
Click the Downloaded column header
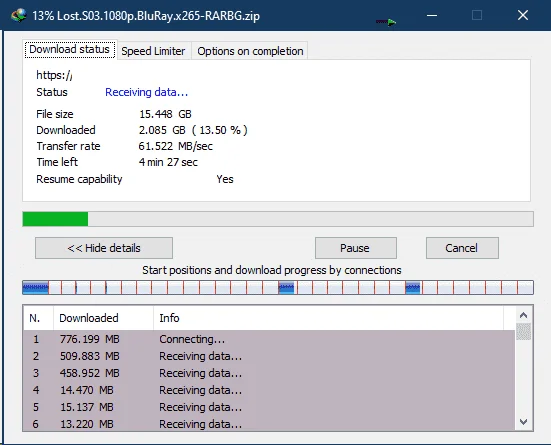pyautogui.click(x=103, y=318)
